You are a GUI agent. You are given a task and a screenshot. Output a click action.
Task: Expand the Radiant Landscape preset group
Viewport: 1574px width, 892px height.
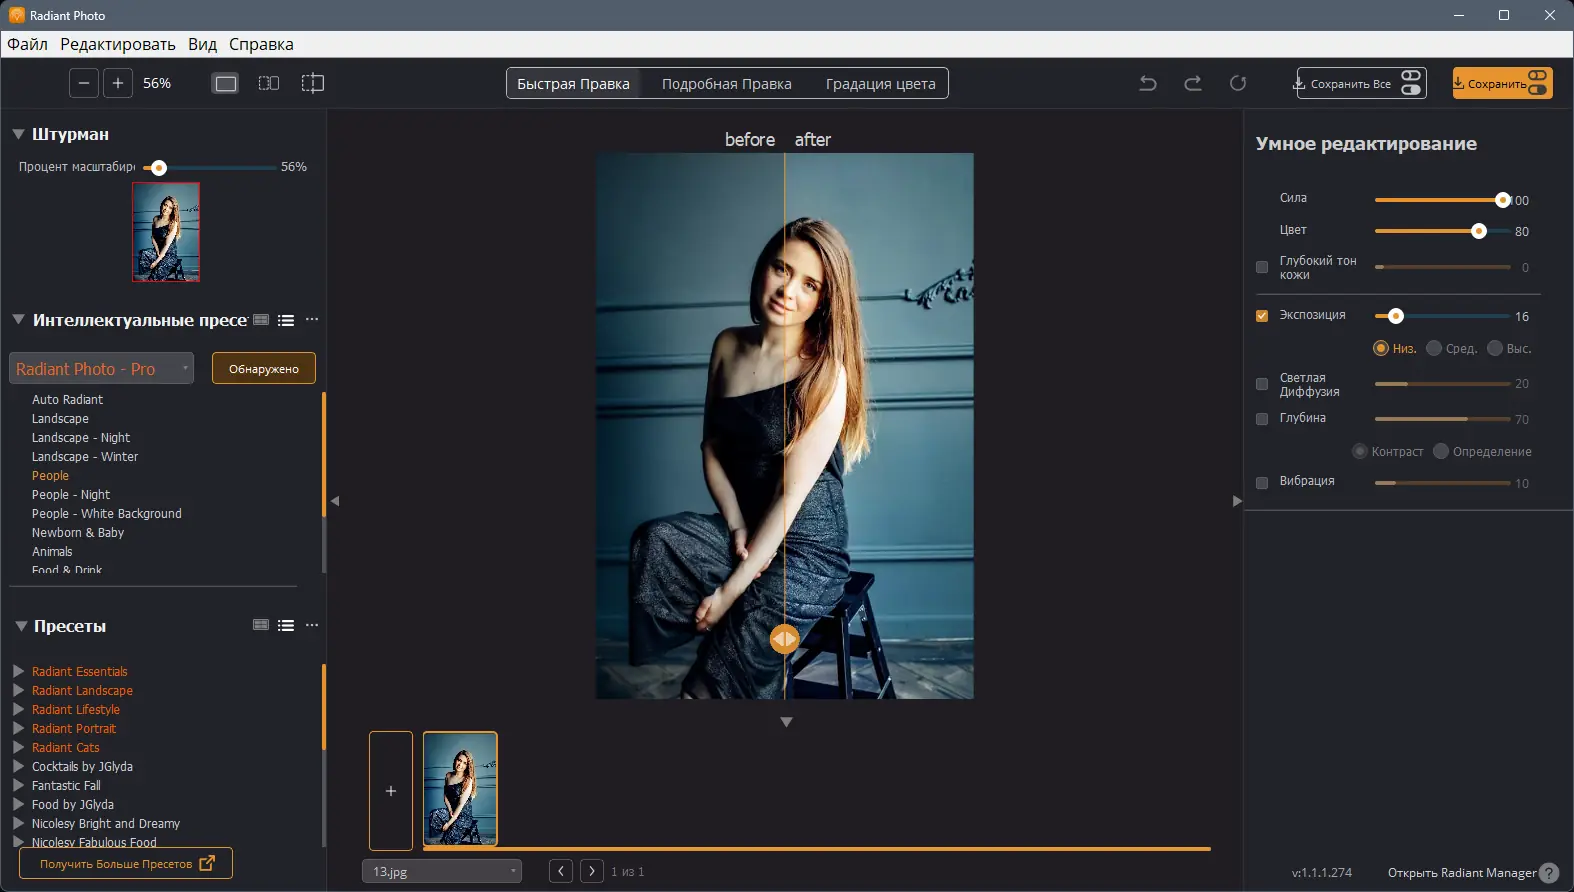click(18, 690)
